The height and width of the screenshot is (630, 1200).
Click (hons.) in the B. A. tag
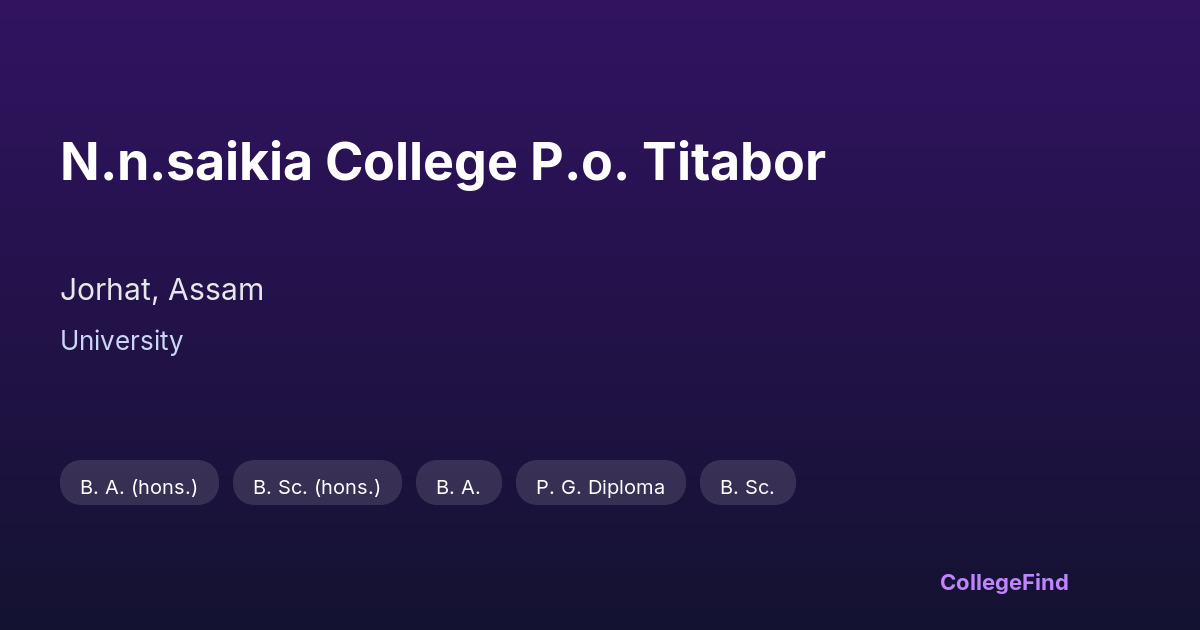[164, 487]
